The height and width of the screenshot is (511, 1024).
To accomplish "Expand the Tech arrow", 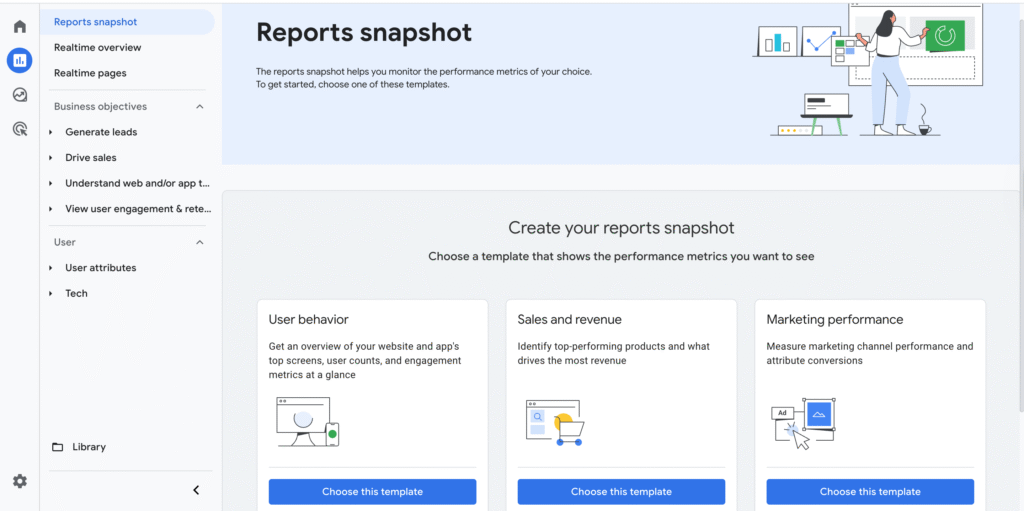I will click(51, 294).
